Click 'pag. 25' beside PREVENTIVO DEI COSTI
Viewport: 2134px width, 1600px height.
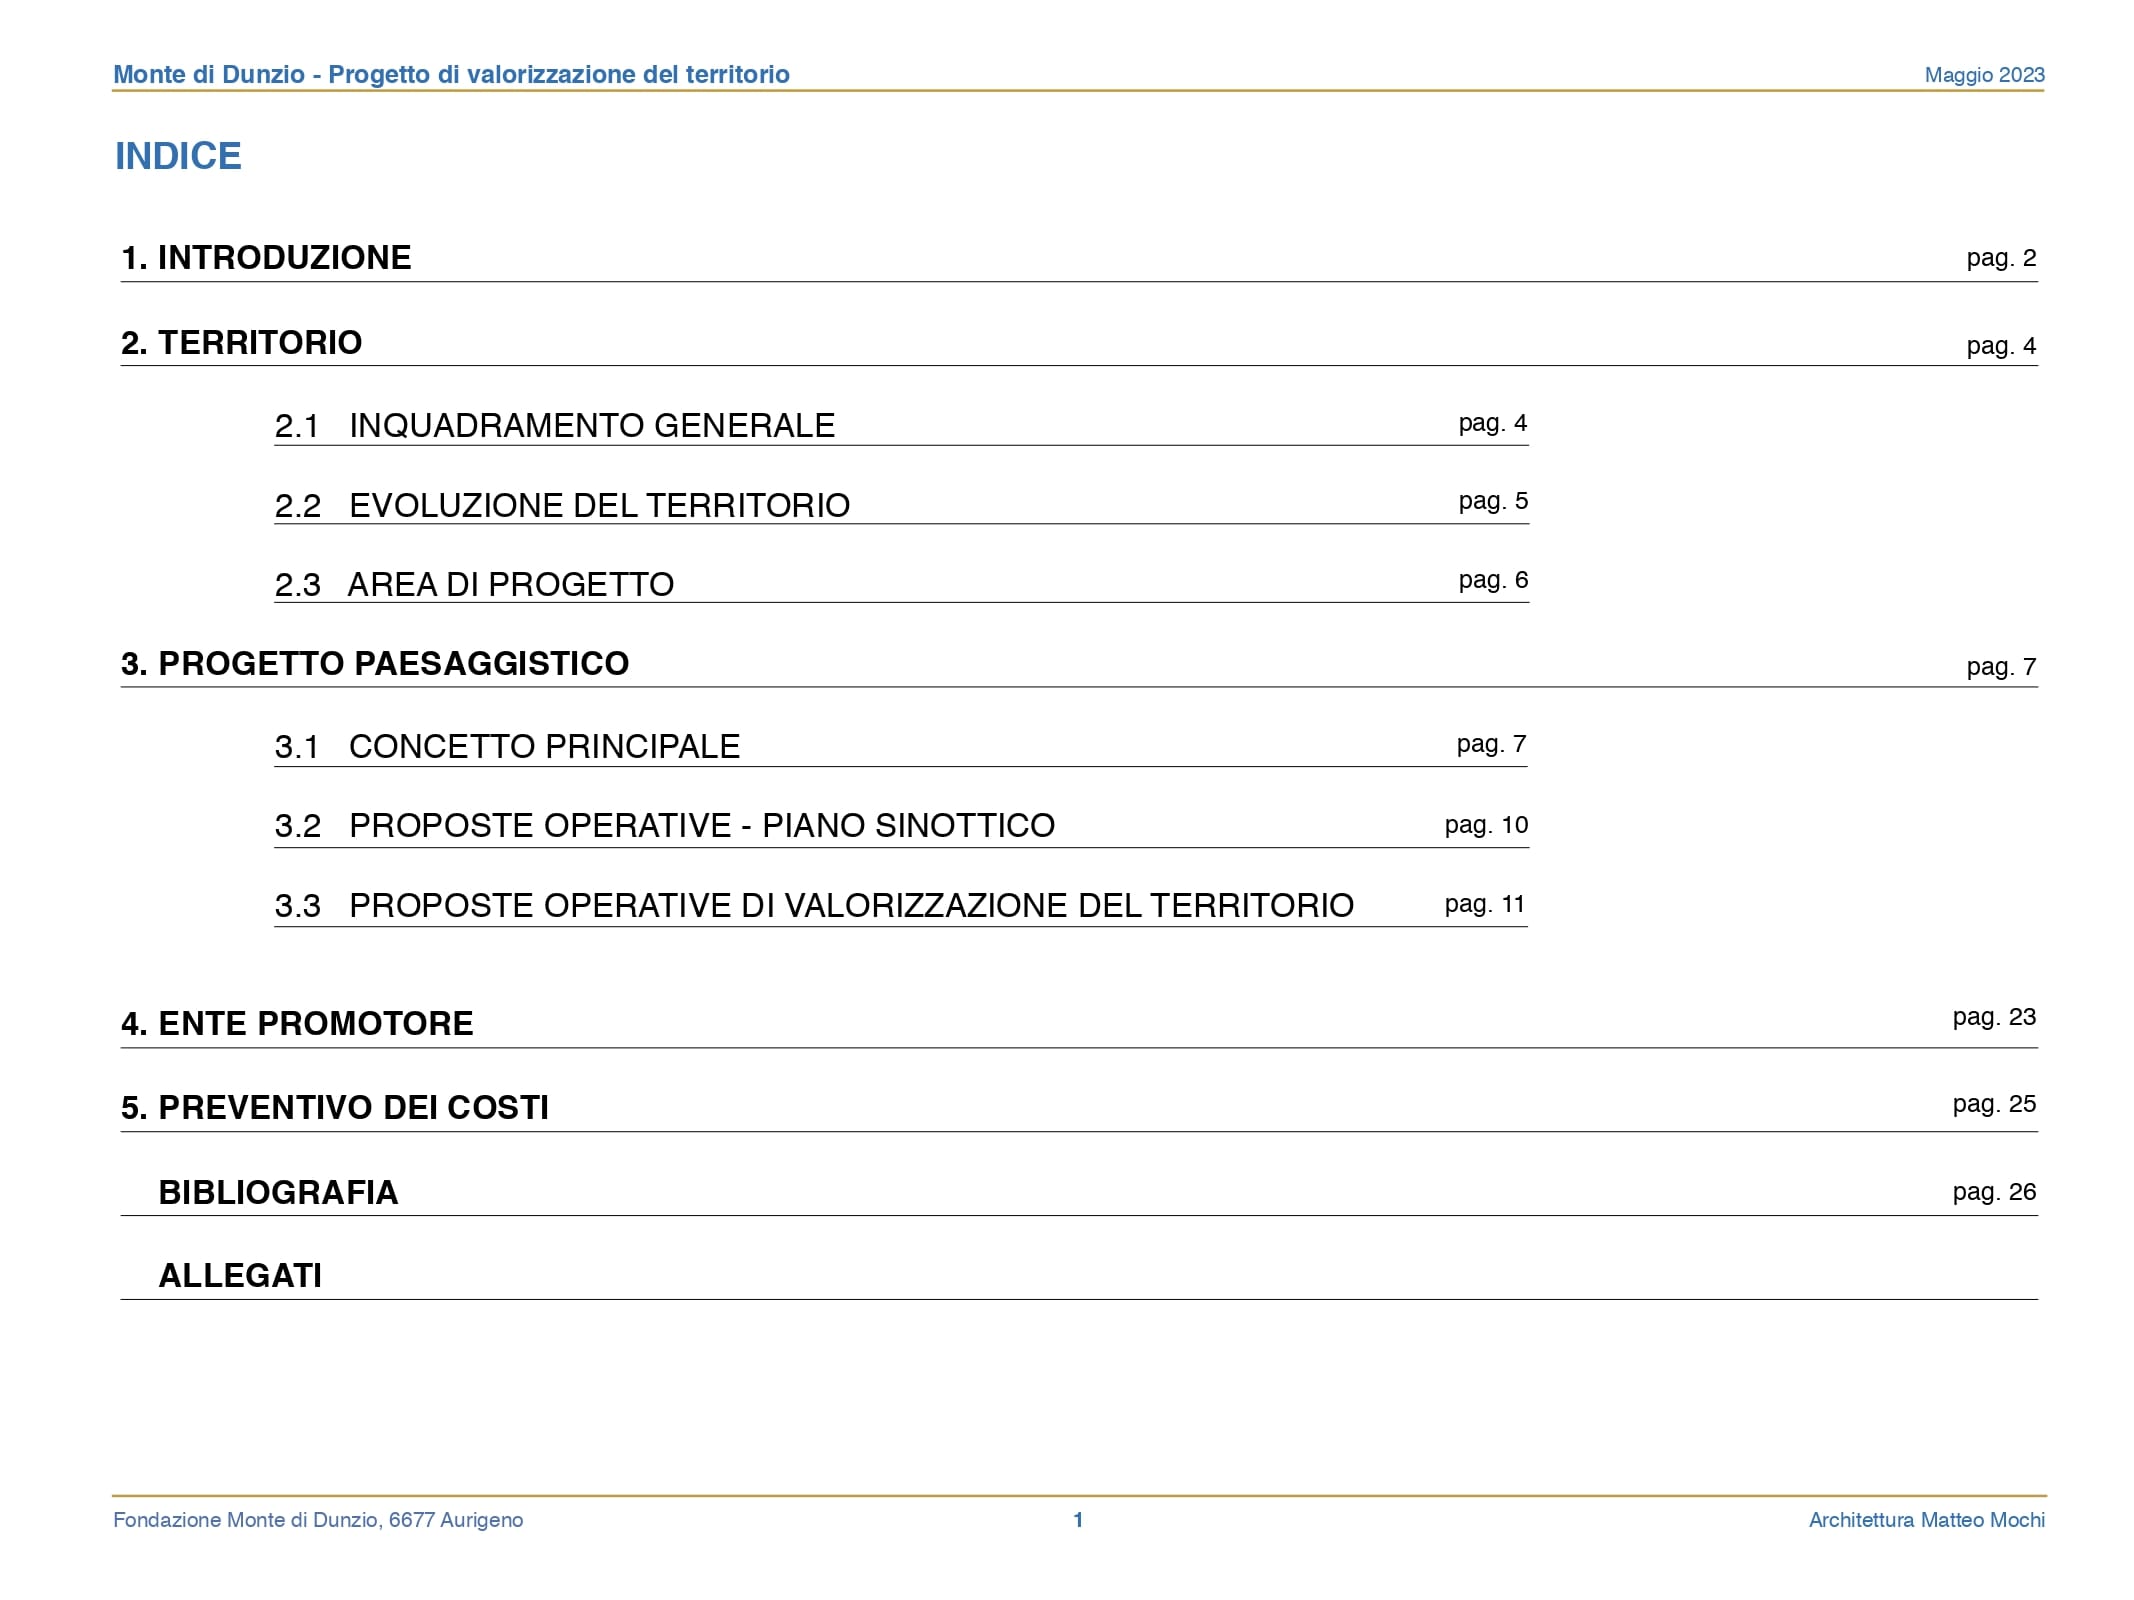click(x=1994, y=1104)
